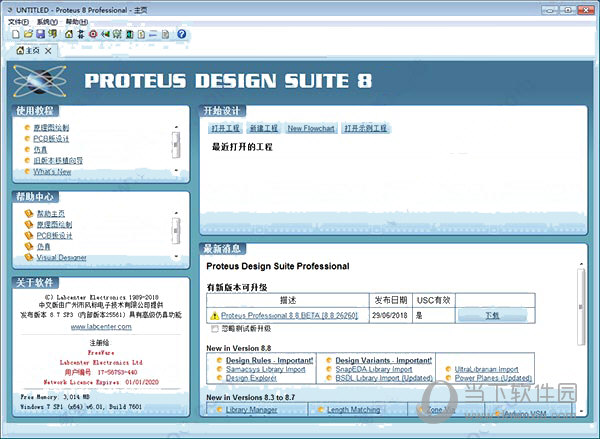
Task: Open the 原理图绘制 tutorial link
Action: tap(51, 128)
